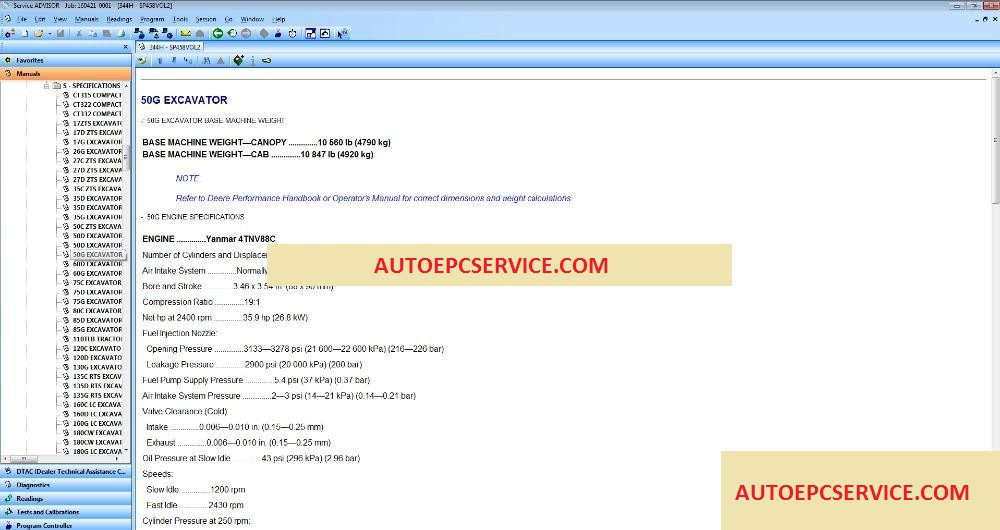Select 85G EXCAVATOR tree item
Screen dimensions: 1000x530
pos(97,329)
